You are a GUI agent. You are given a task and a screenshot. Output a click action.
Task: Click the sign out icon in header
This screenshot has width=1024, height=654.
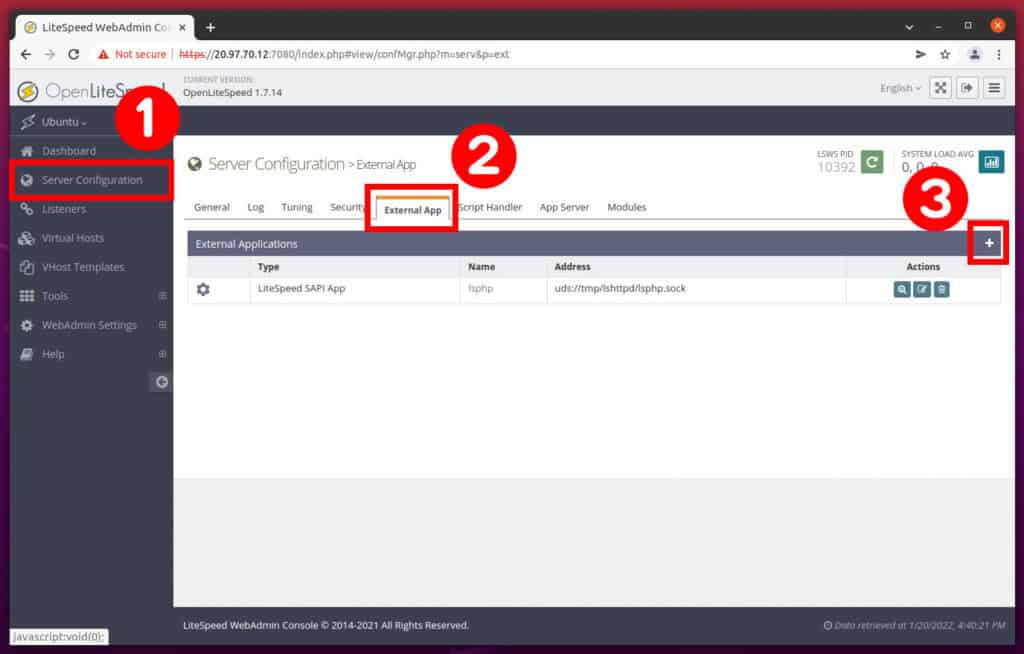pos(967,88)
